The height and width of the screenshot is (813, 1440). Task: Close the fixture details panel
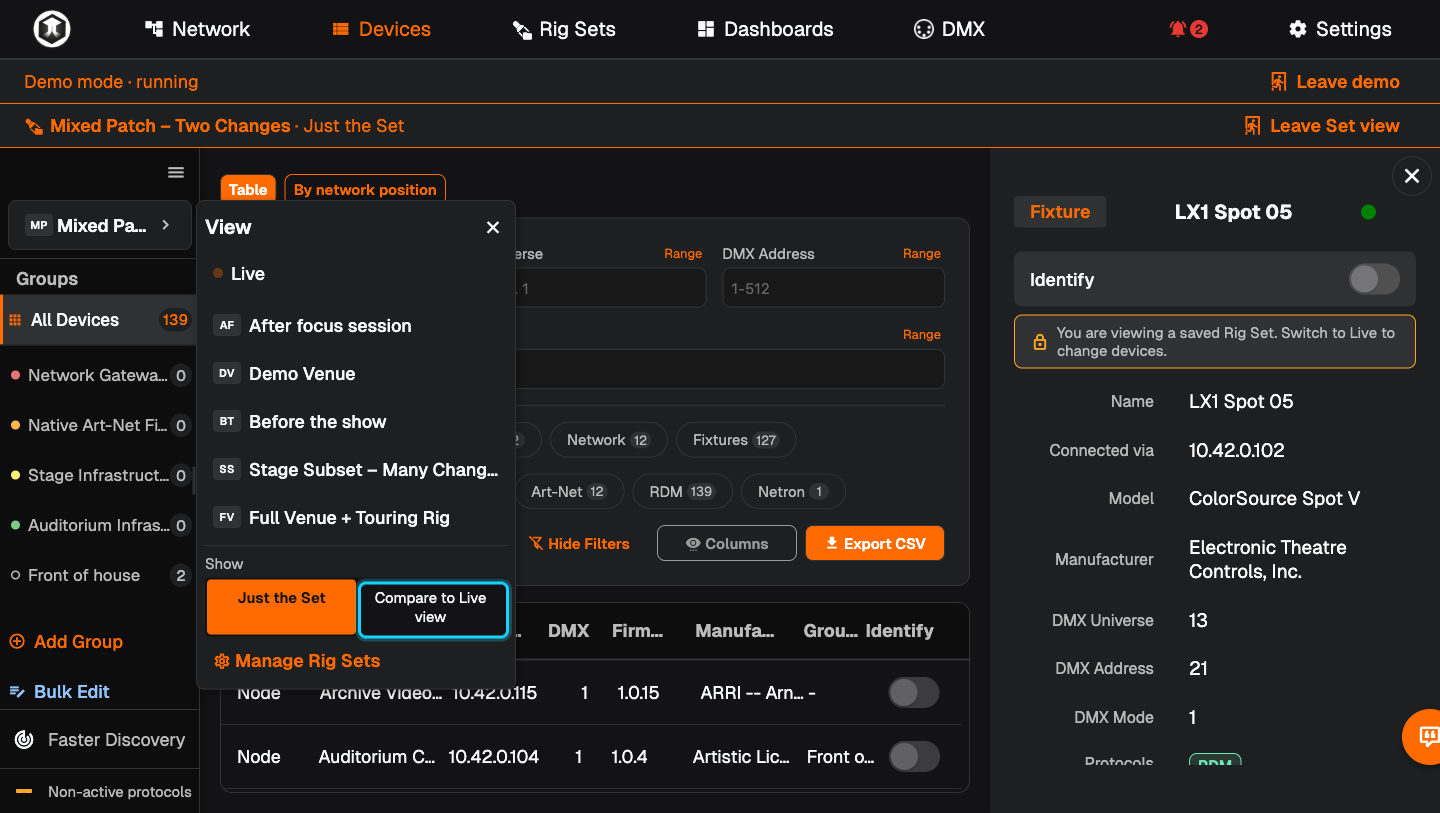pyautogui.click(x=1412, y=176)
